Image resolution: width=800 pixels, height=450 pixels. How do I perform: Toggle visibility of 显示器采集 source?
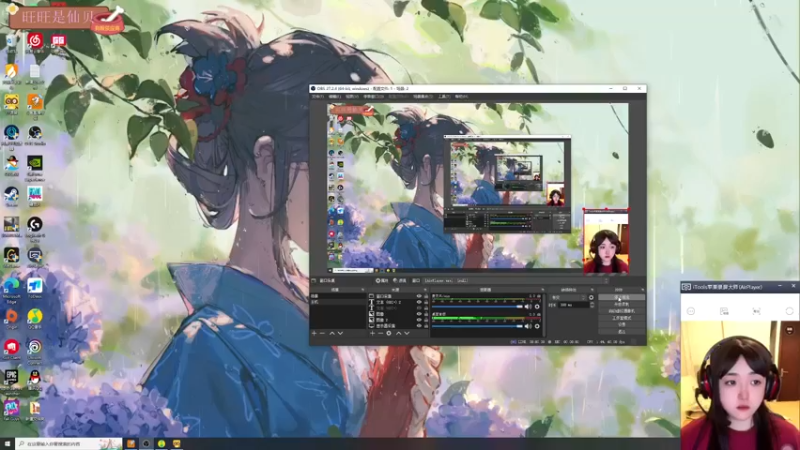(419, 326)
